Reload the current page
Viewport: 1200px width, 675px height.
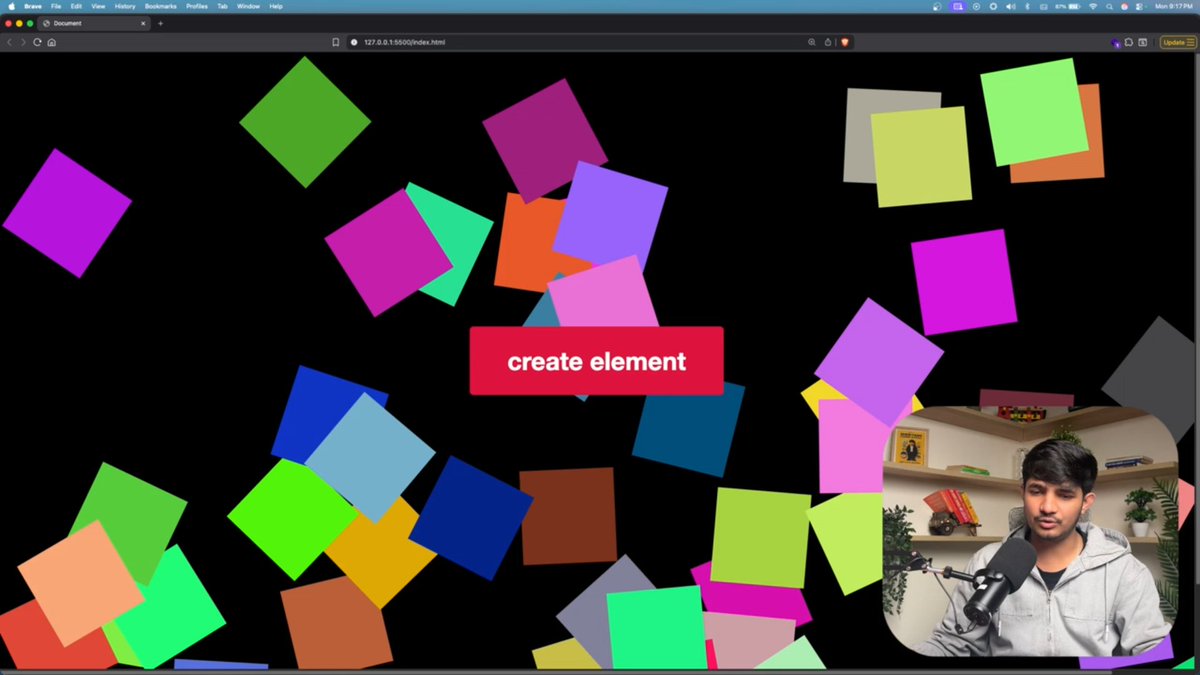[37, 42]
